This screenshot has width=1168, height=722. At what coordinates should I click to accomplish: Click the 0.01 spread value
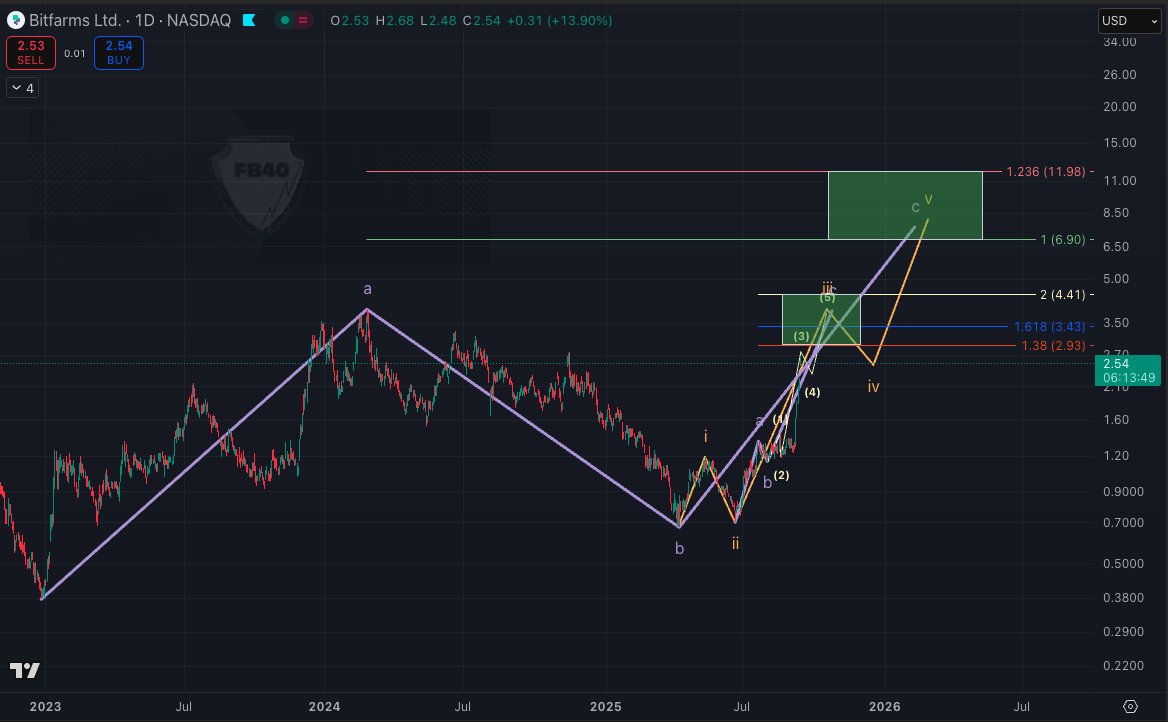[x=74, y=54]
